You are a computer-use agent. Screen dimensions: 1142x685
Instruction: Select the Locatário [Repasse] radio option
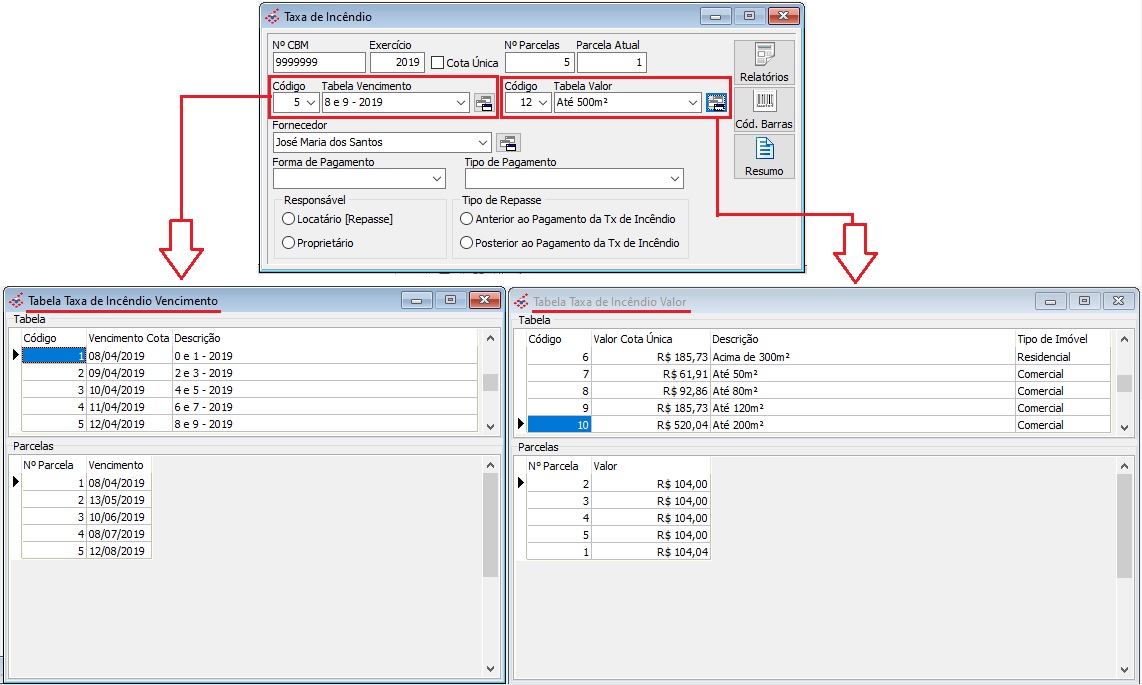click(289, 219)
